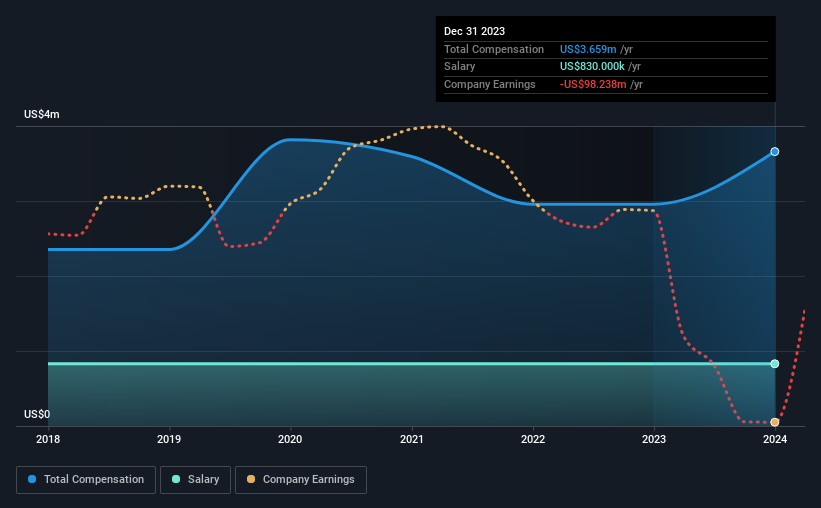Toggle the Total Compensation legend button
The width and height of the screenshot is (821, 508).
coord(86,479)
